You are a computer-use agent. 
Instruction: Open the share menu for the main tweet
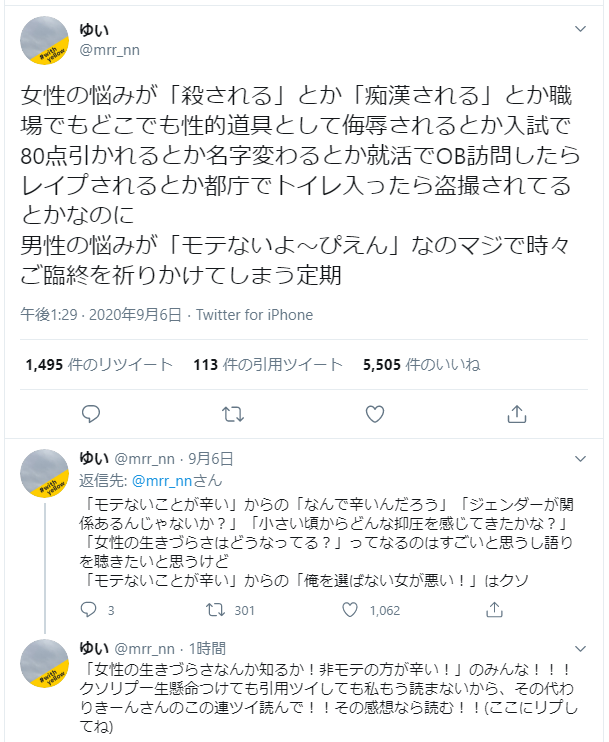(517, 414)
